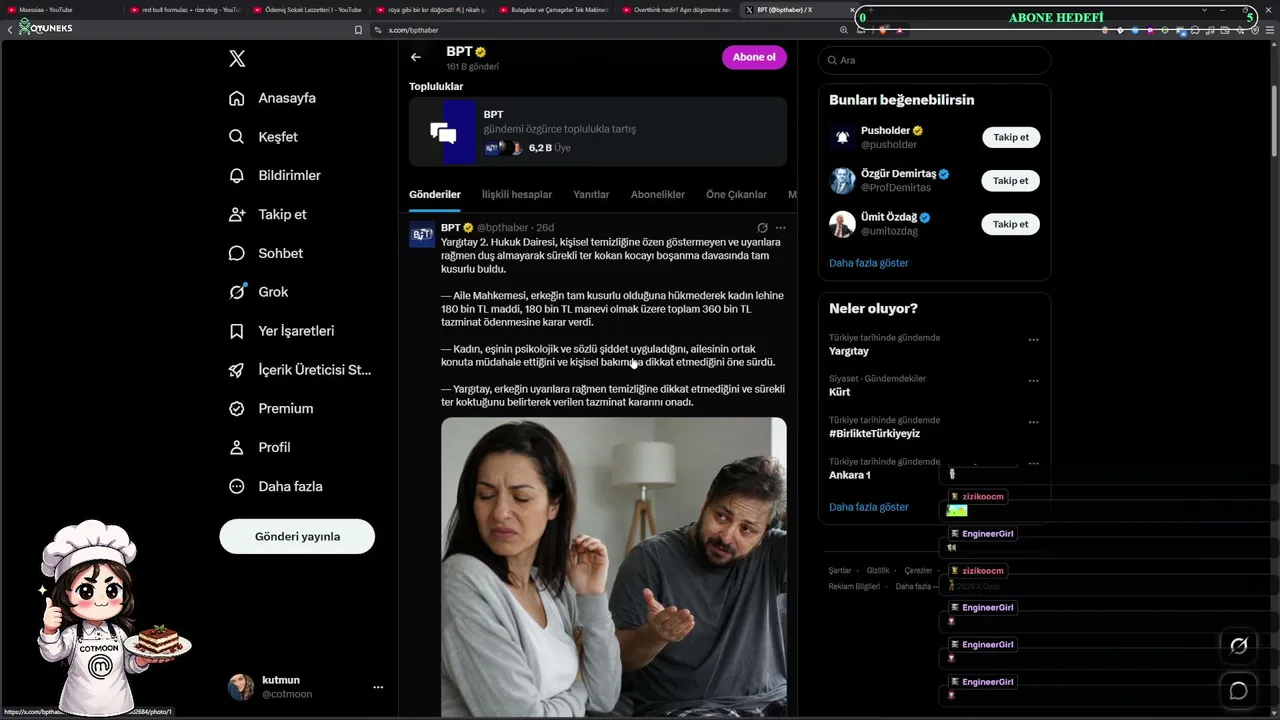Screen dimensions: 1280x720
Task: Open the floating Grok button at bottom right
Action: [1238, 646]
